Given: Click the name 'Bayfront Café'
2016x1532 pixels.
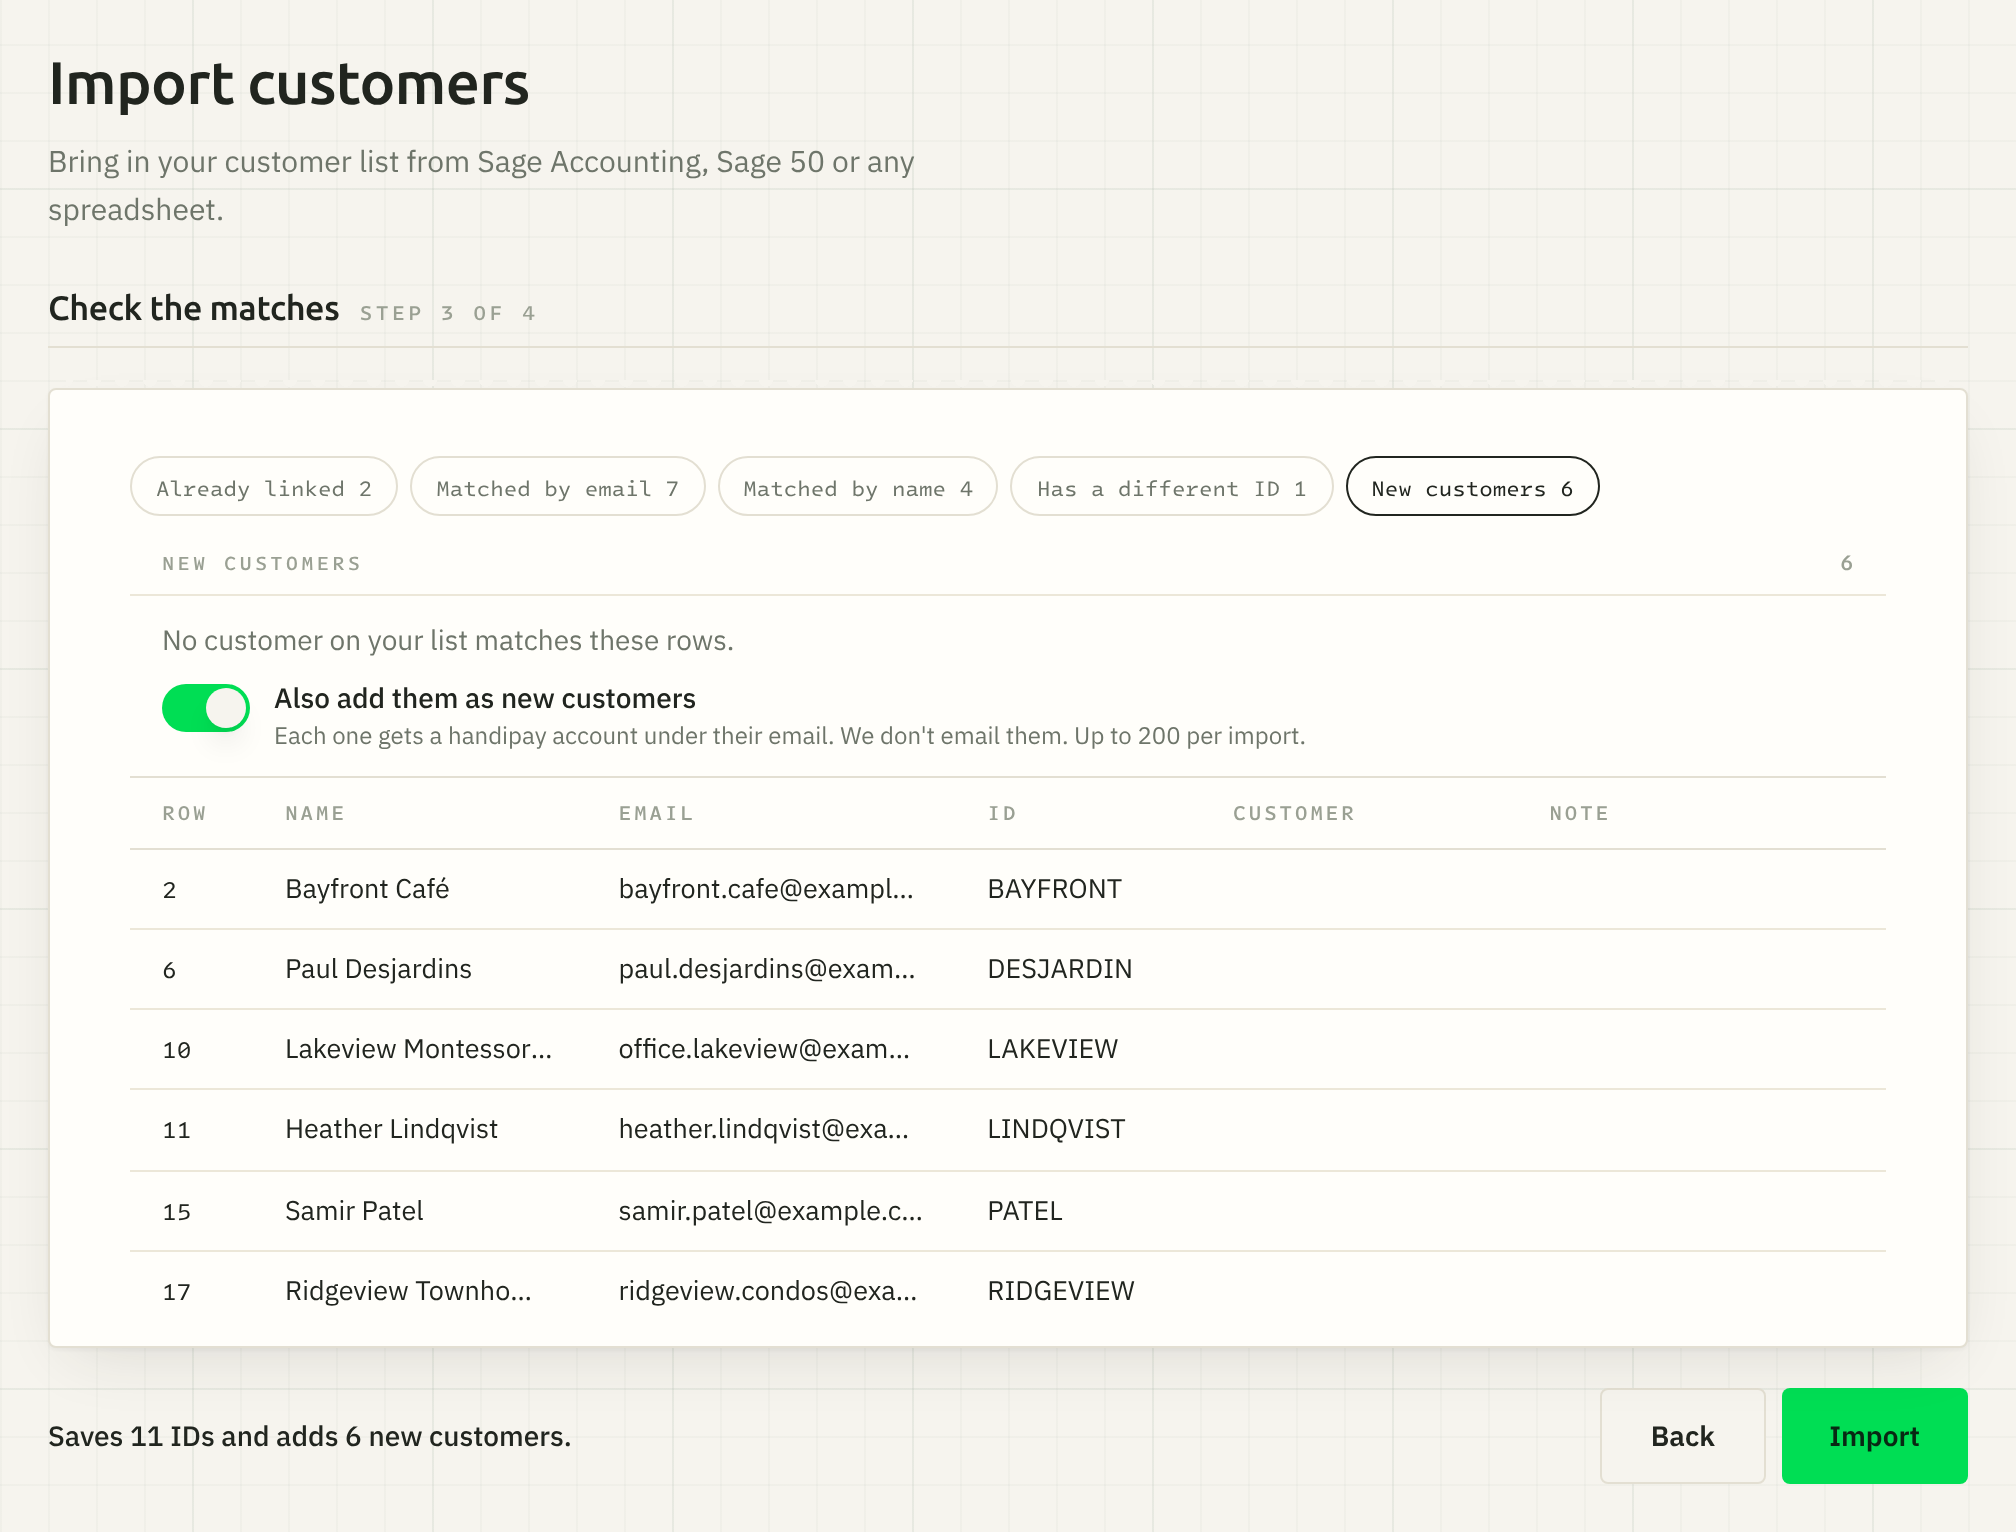Looking at the screenshot, I should click(367, 889).
